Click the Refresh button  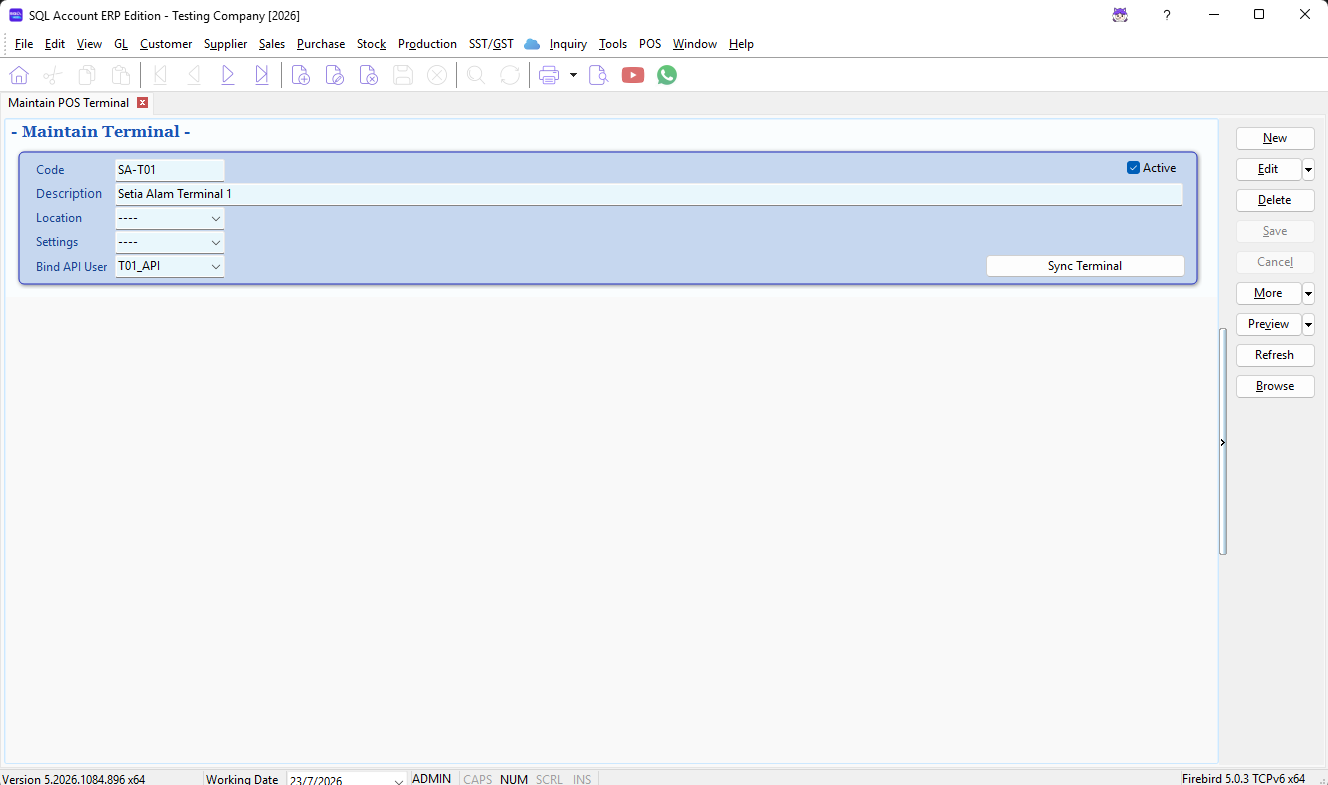tap(1275, 355)
